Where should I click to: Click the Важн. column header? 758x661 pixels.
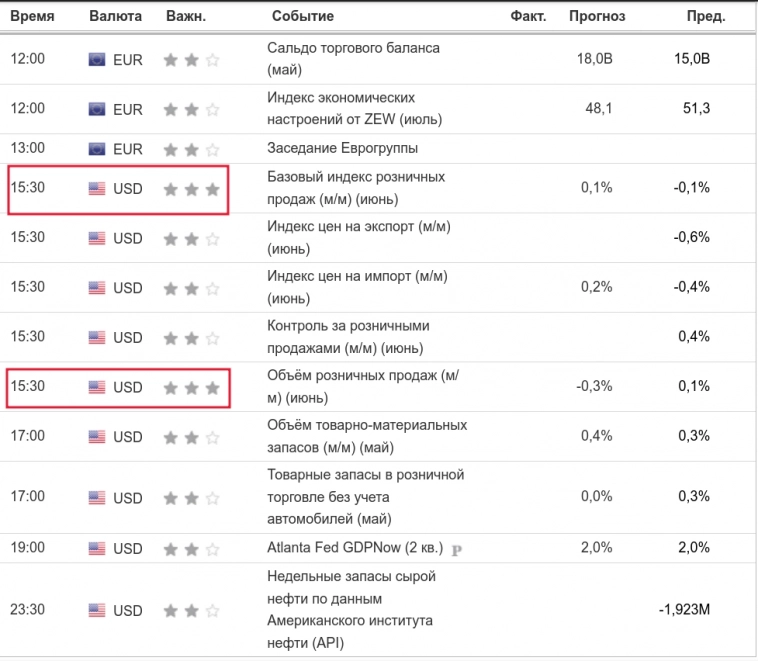pos(185,16)
